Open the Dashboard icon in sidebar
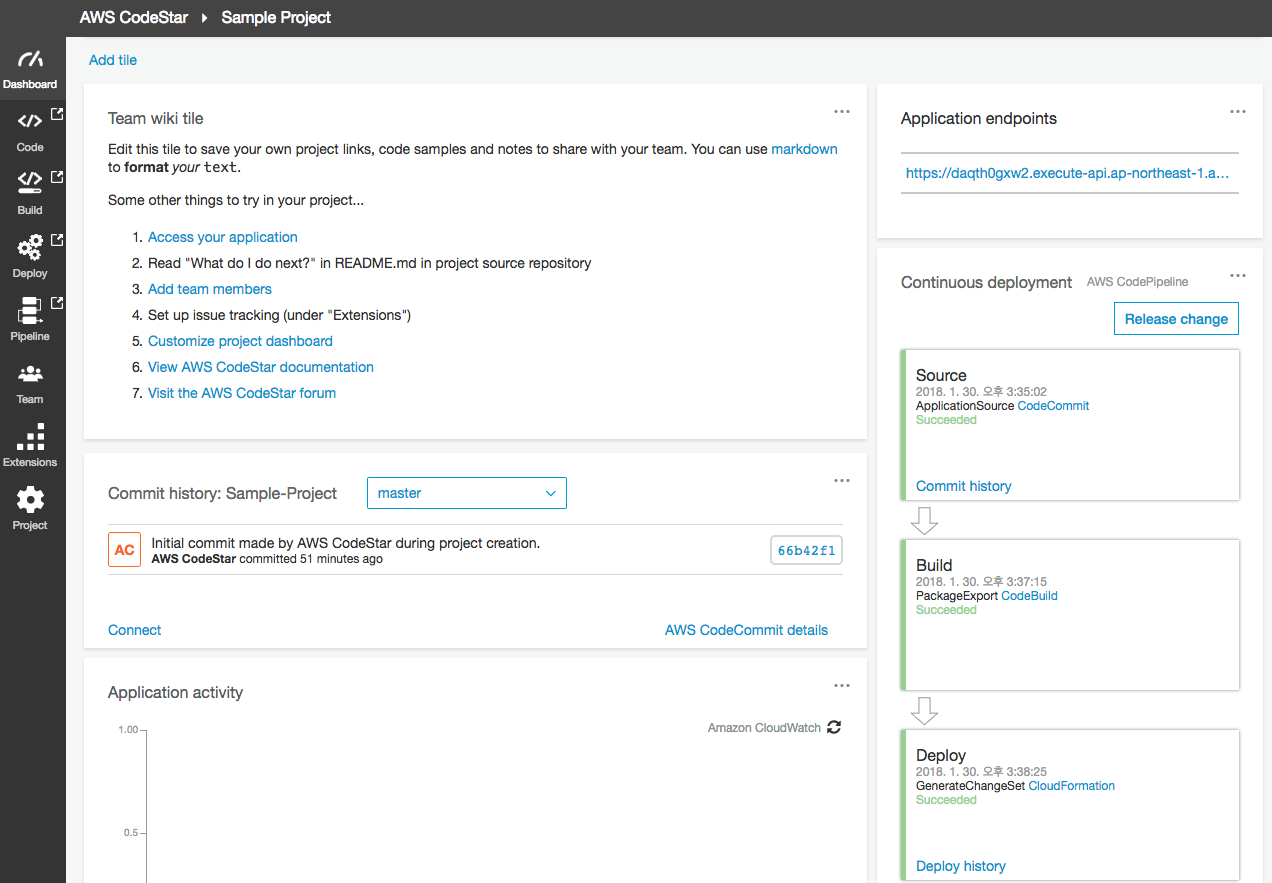The image size is (1272, 883). 30,61
